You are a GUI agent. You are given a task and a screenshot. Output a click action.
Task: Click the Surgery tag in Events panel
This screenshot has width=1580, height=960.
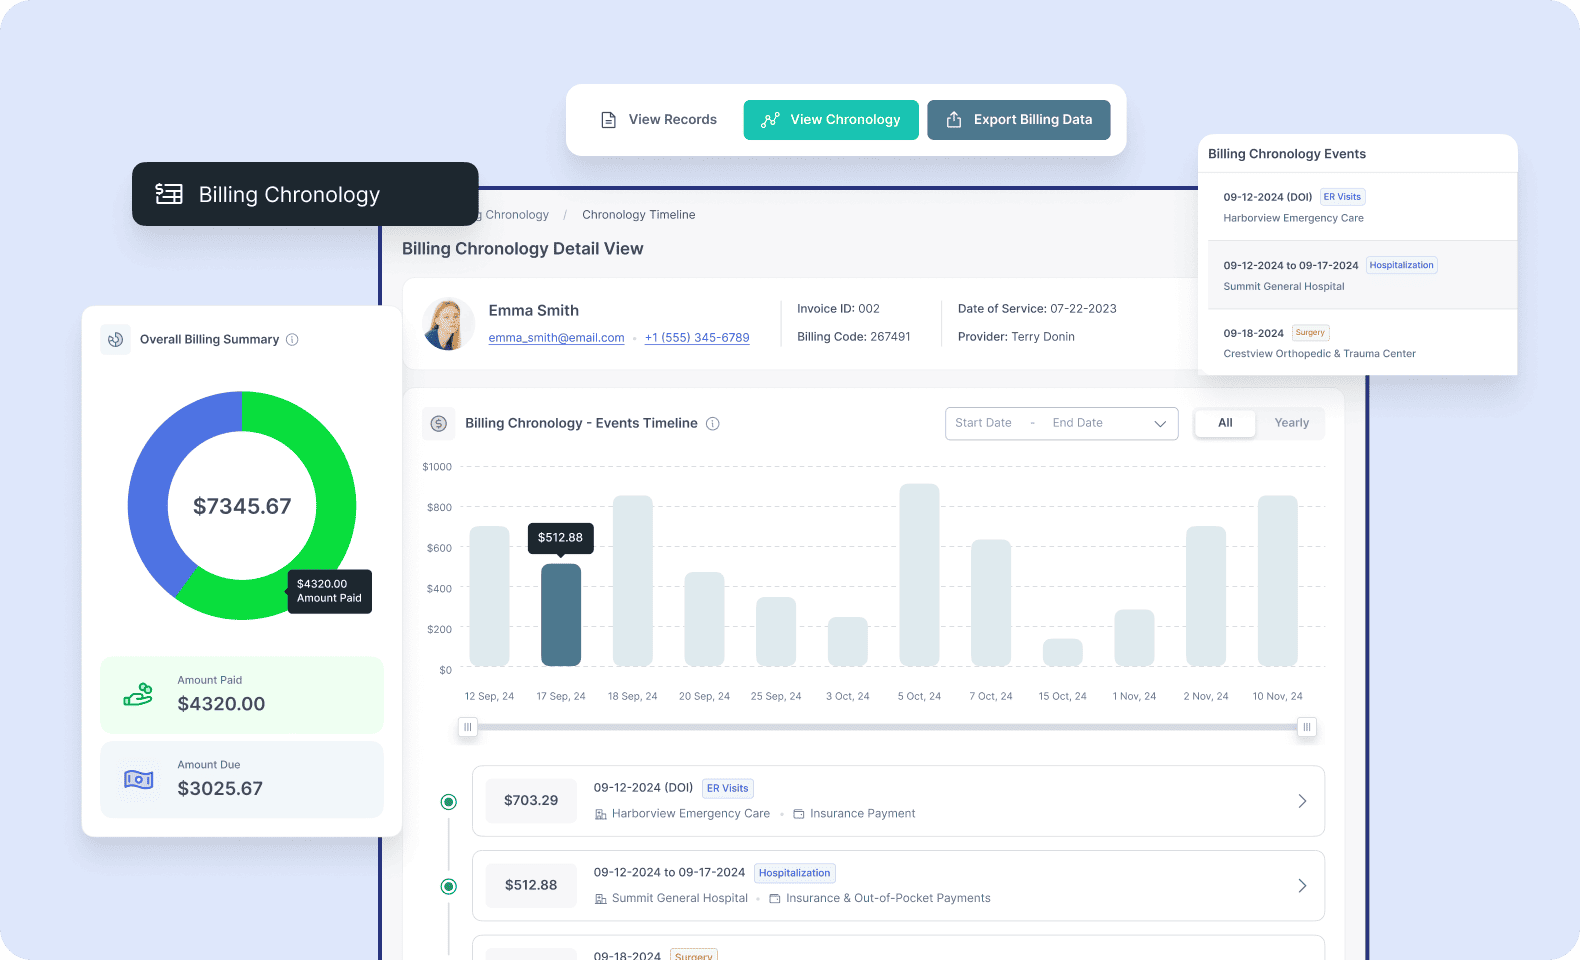point(1310,333)
